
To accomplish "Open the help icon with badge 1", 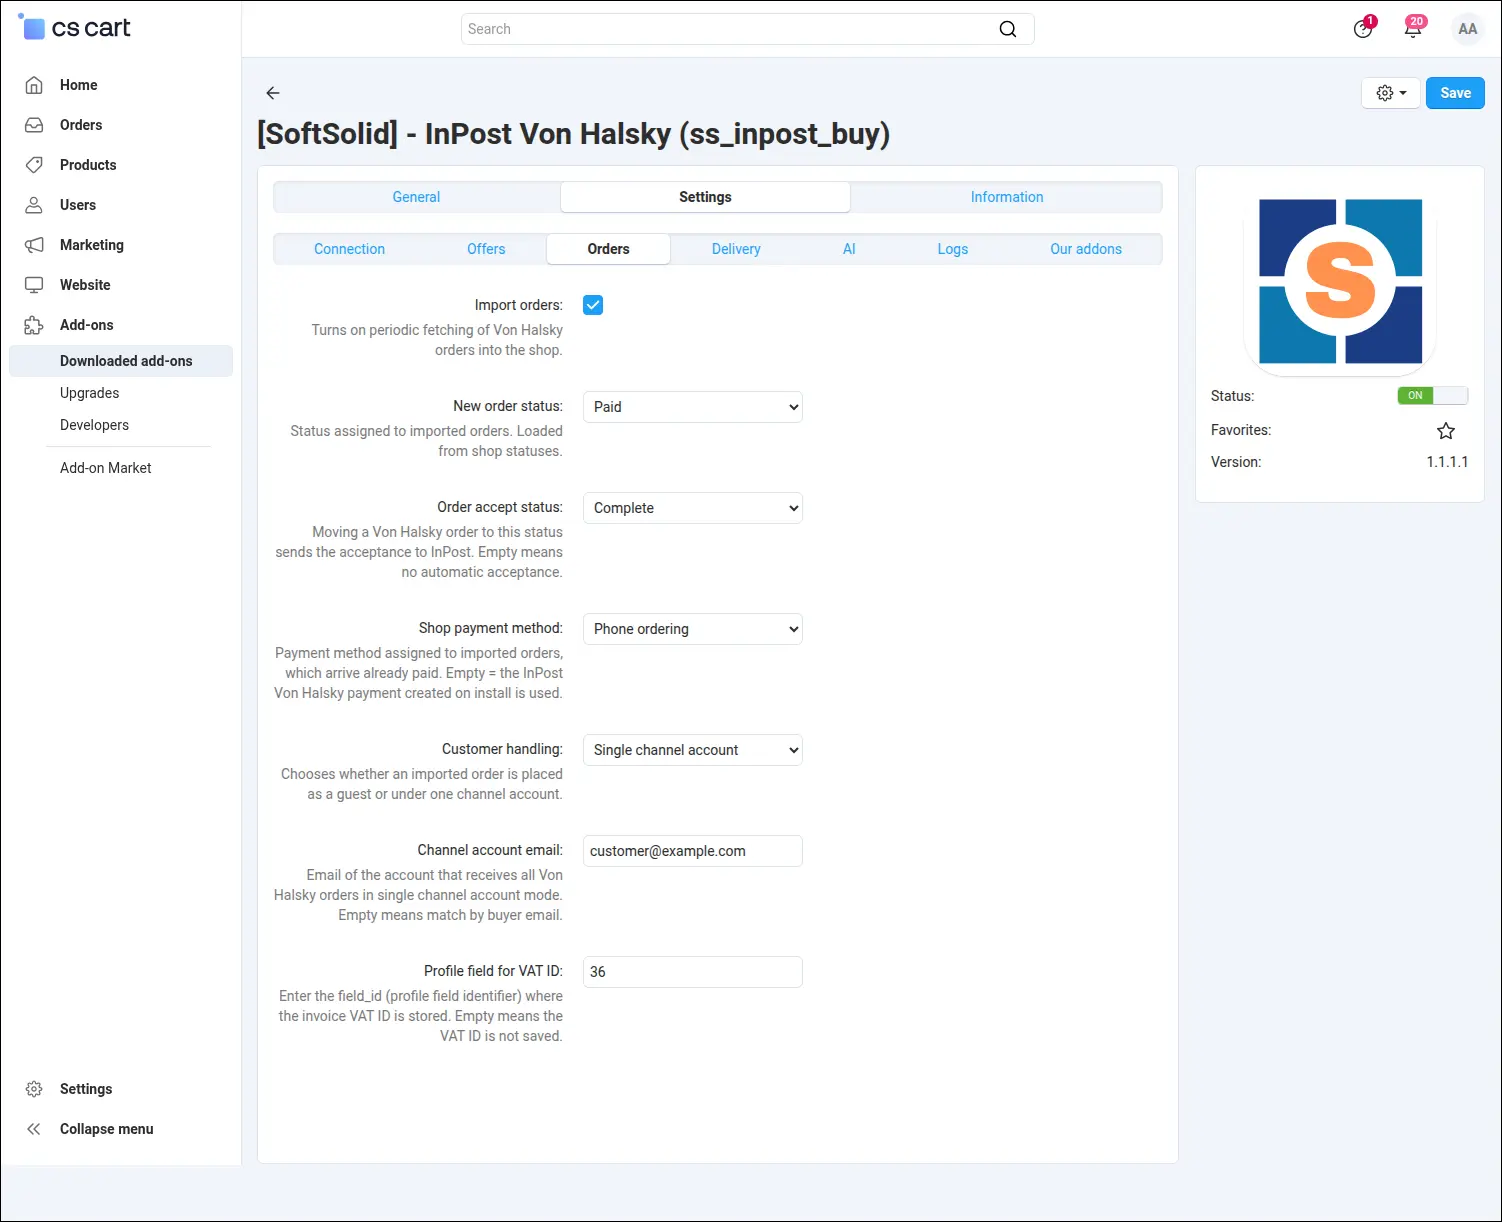I will tap(1363, 28).
